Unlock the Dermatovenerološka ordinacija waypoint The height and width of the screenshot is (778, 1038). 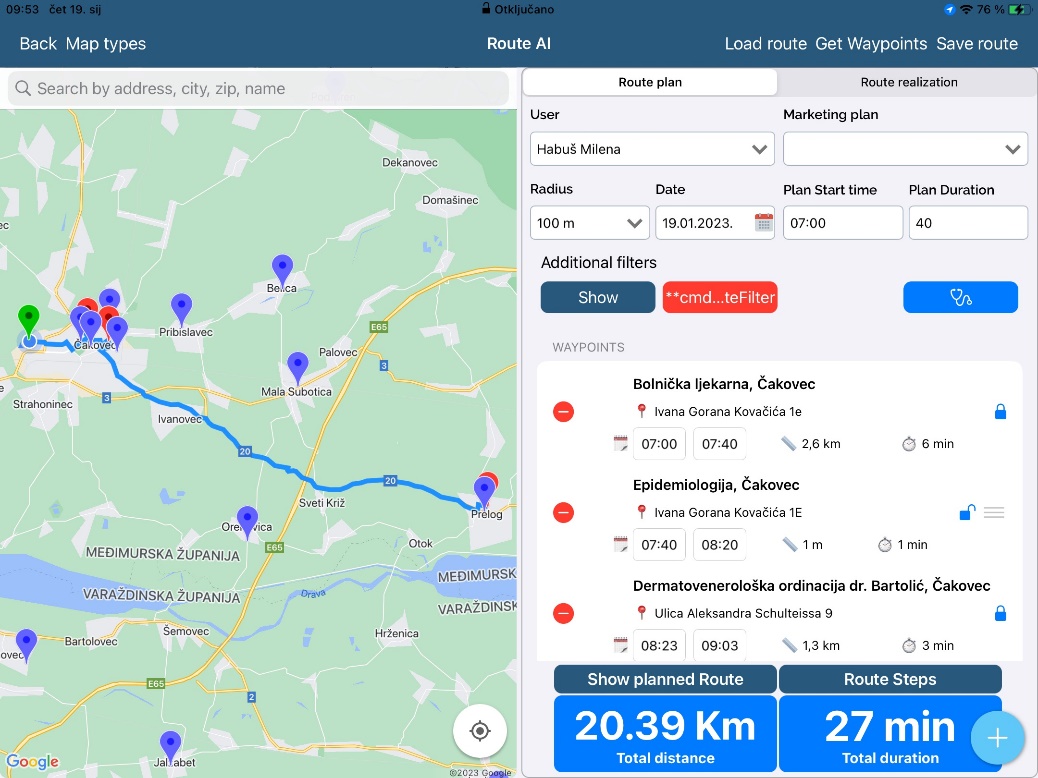pos(1000,613)
